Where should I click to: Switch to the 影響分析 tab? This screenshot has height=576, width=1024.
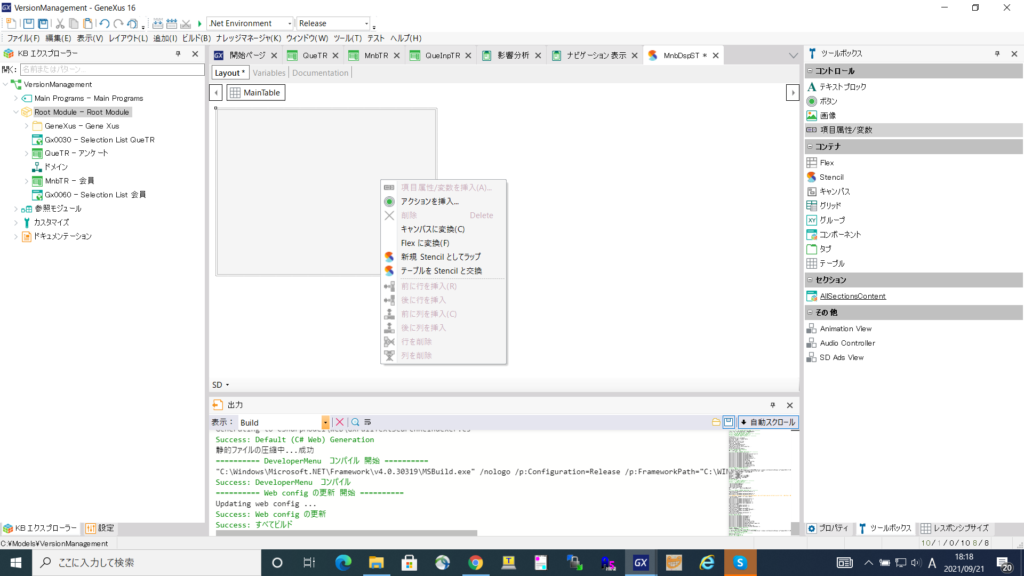pos(513,56)
